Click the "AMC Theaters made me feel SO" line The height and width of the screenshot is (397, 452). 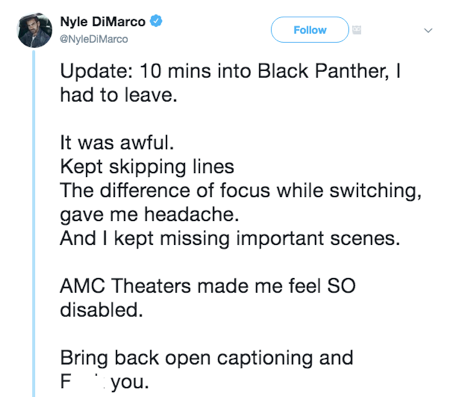[208, 286]
